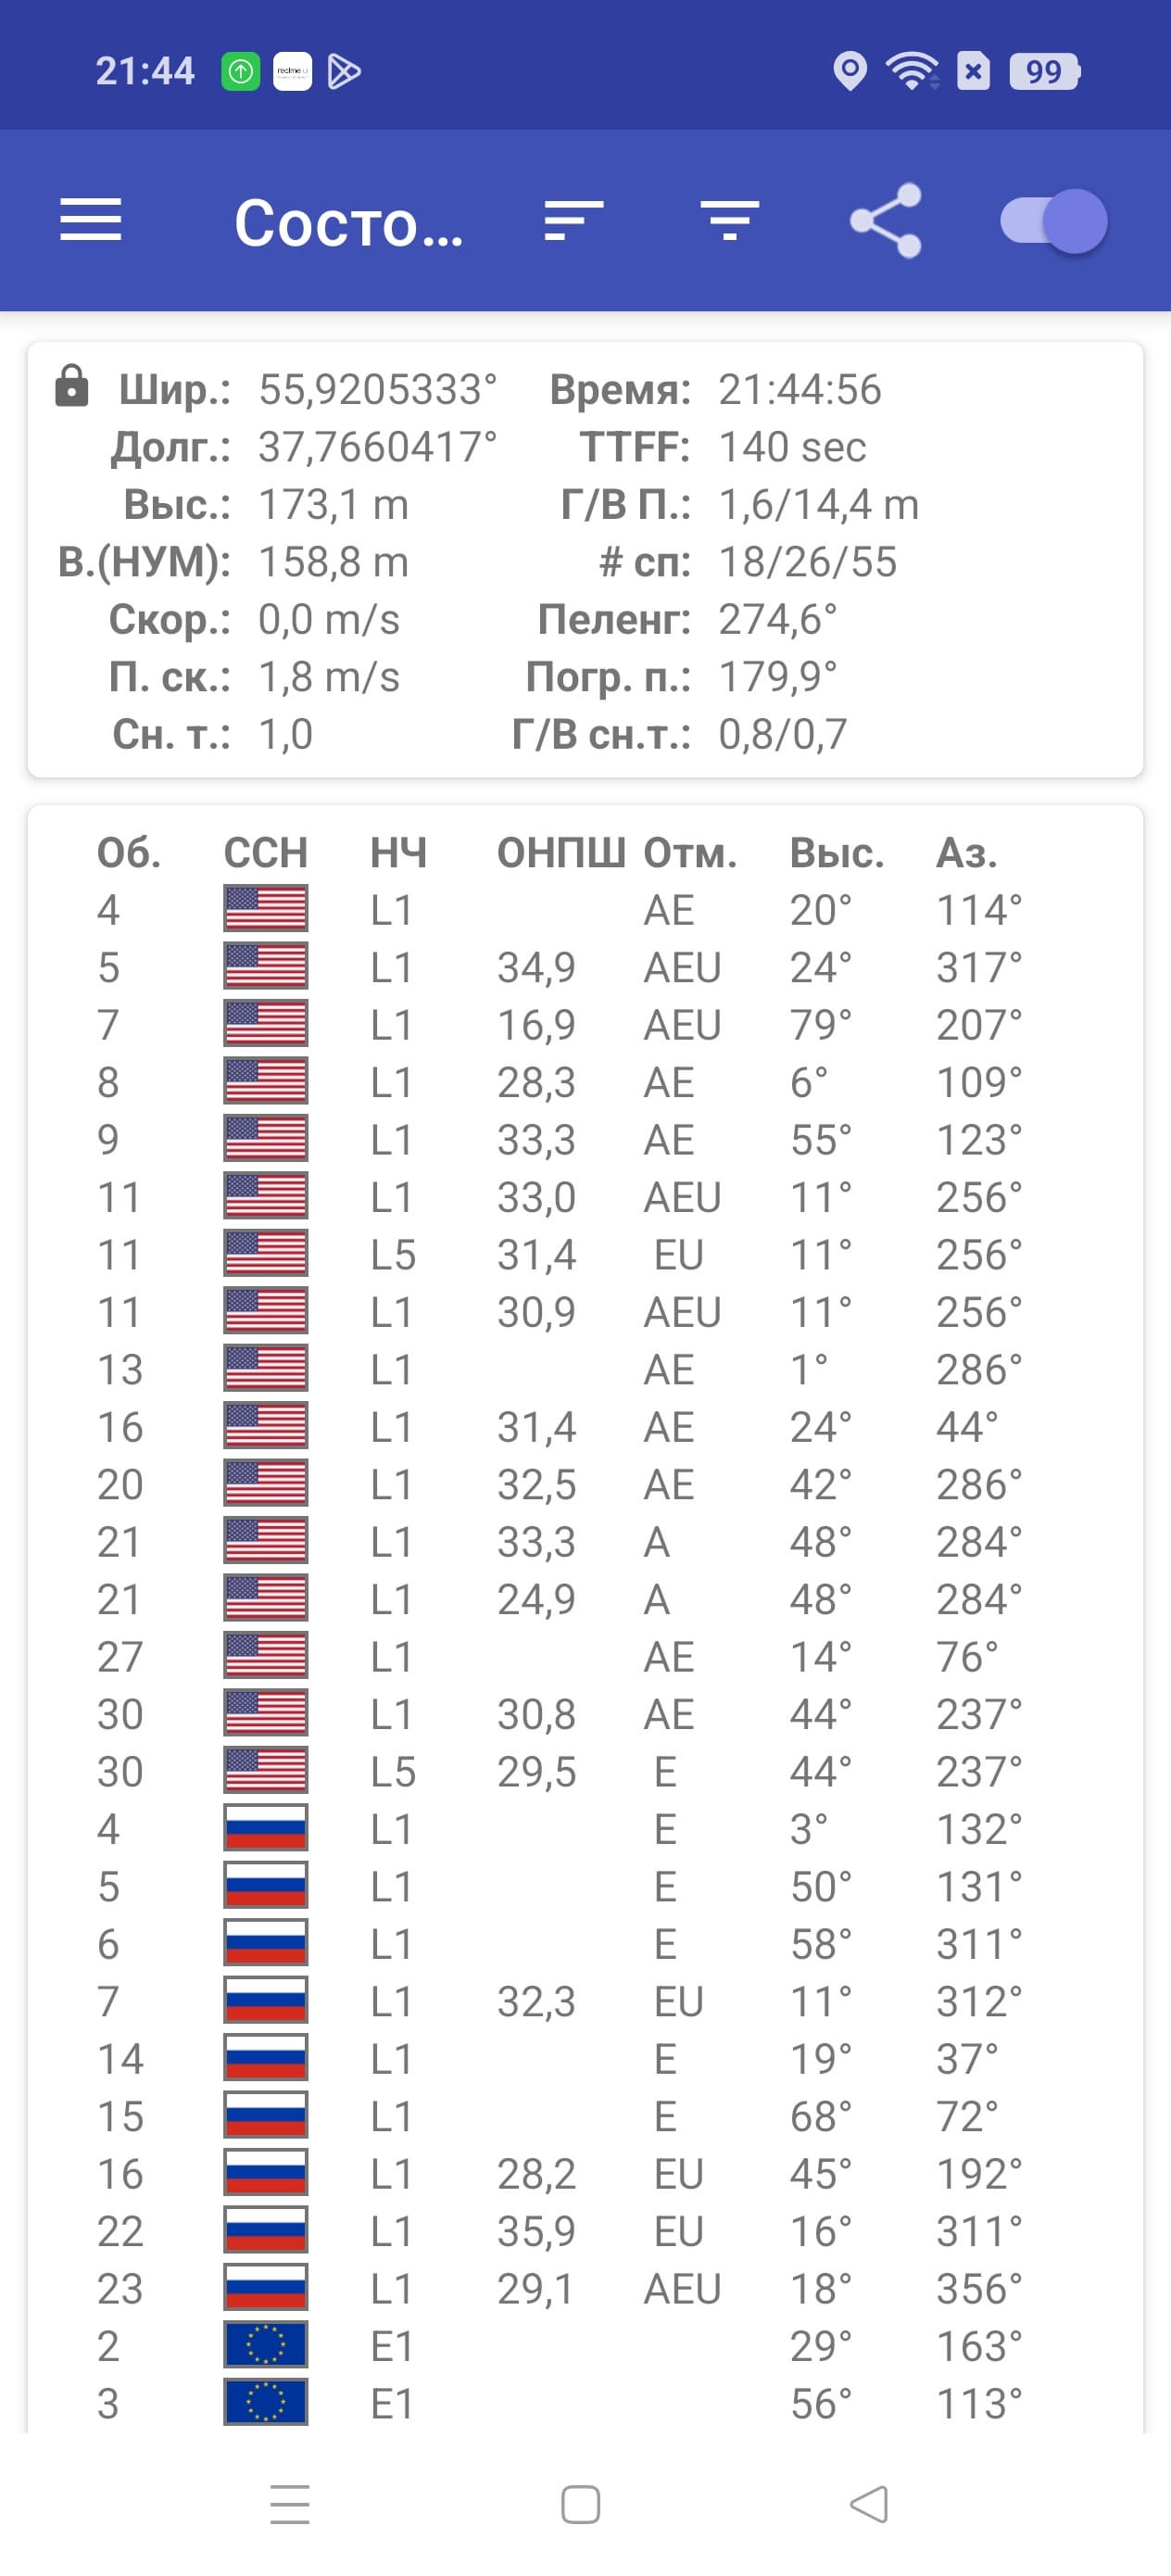Select GLONASS satellite 23 row flag
The image size is (1171, 2576).
click(x=265, y=2288)
